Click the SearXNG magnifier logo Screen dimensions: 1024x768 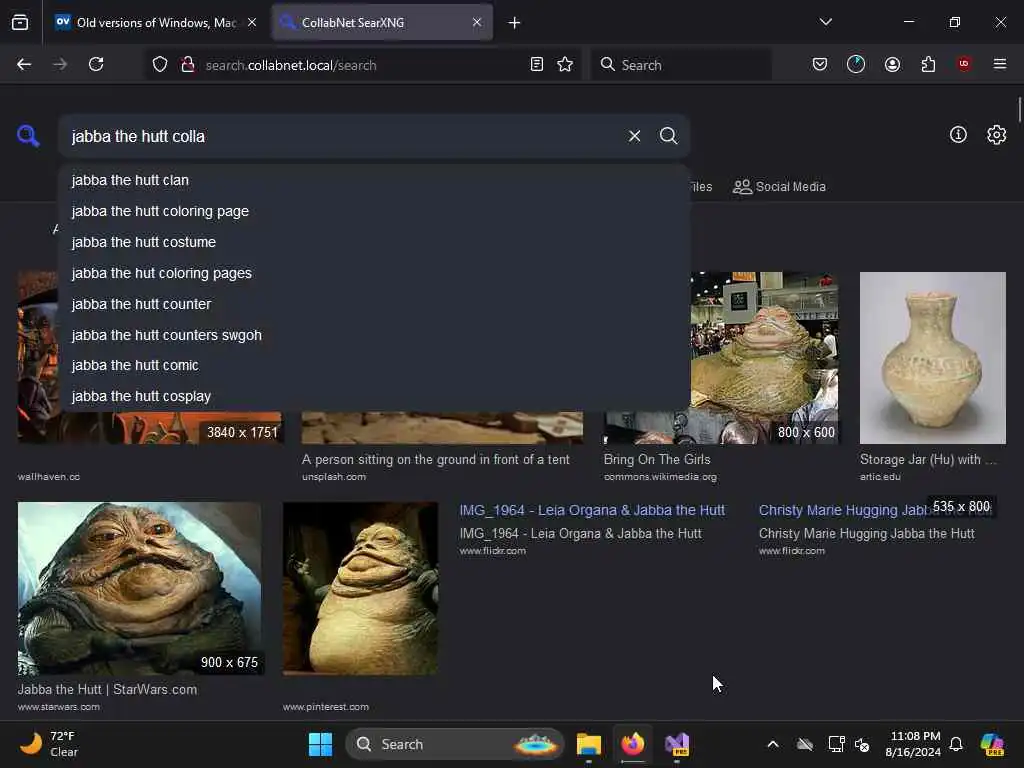(x=28, y=136)
